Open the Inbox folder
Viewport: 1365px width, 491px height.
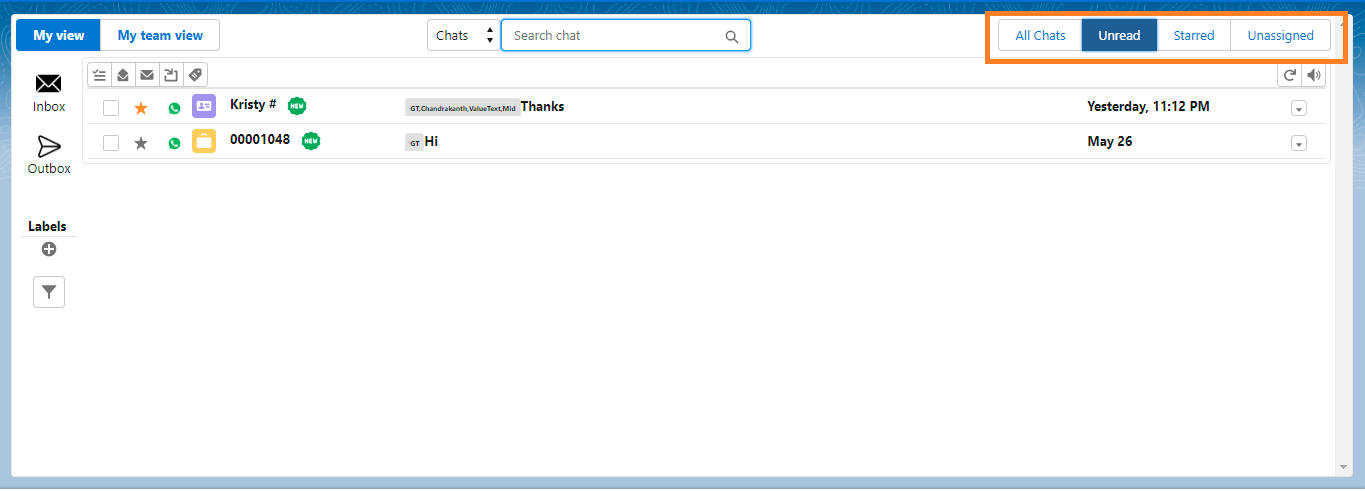pyautogui.click(x=49, y=93)
